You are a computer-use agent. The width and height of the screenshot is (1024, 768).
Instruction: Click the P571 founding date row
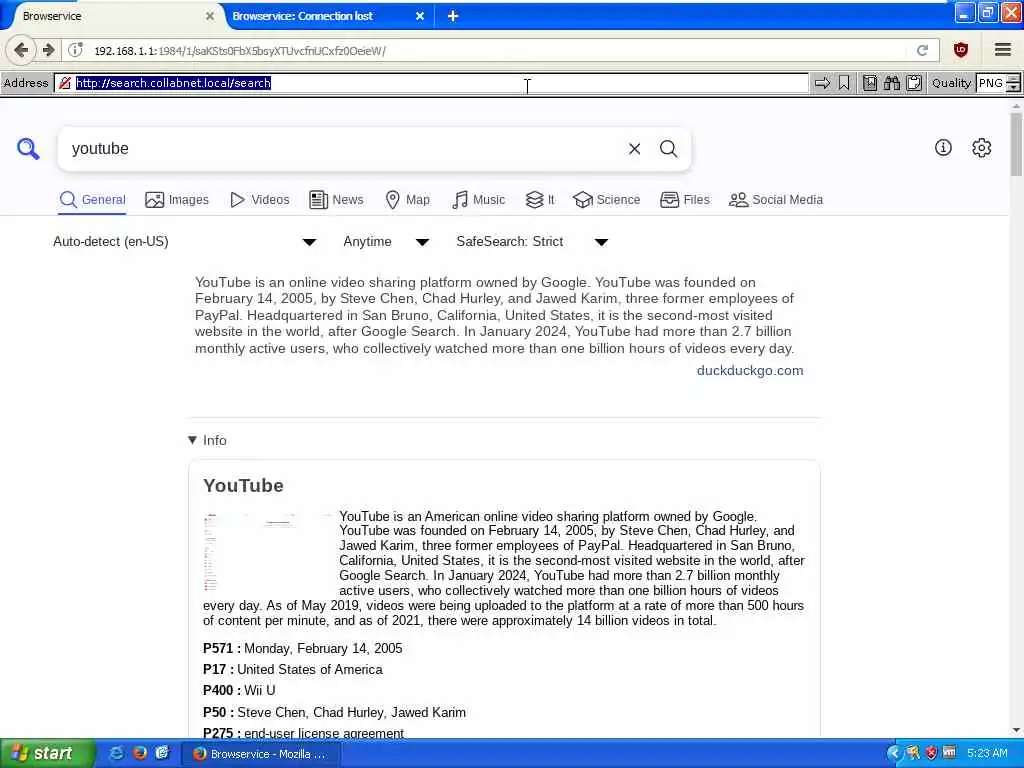click(x=302, y=648)
